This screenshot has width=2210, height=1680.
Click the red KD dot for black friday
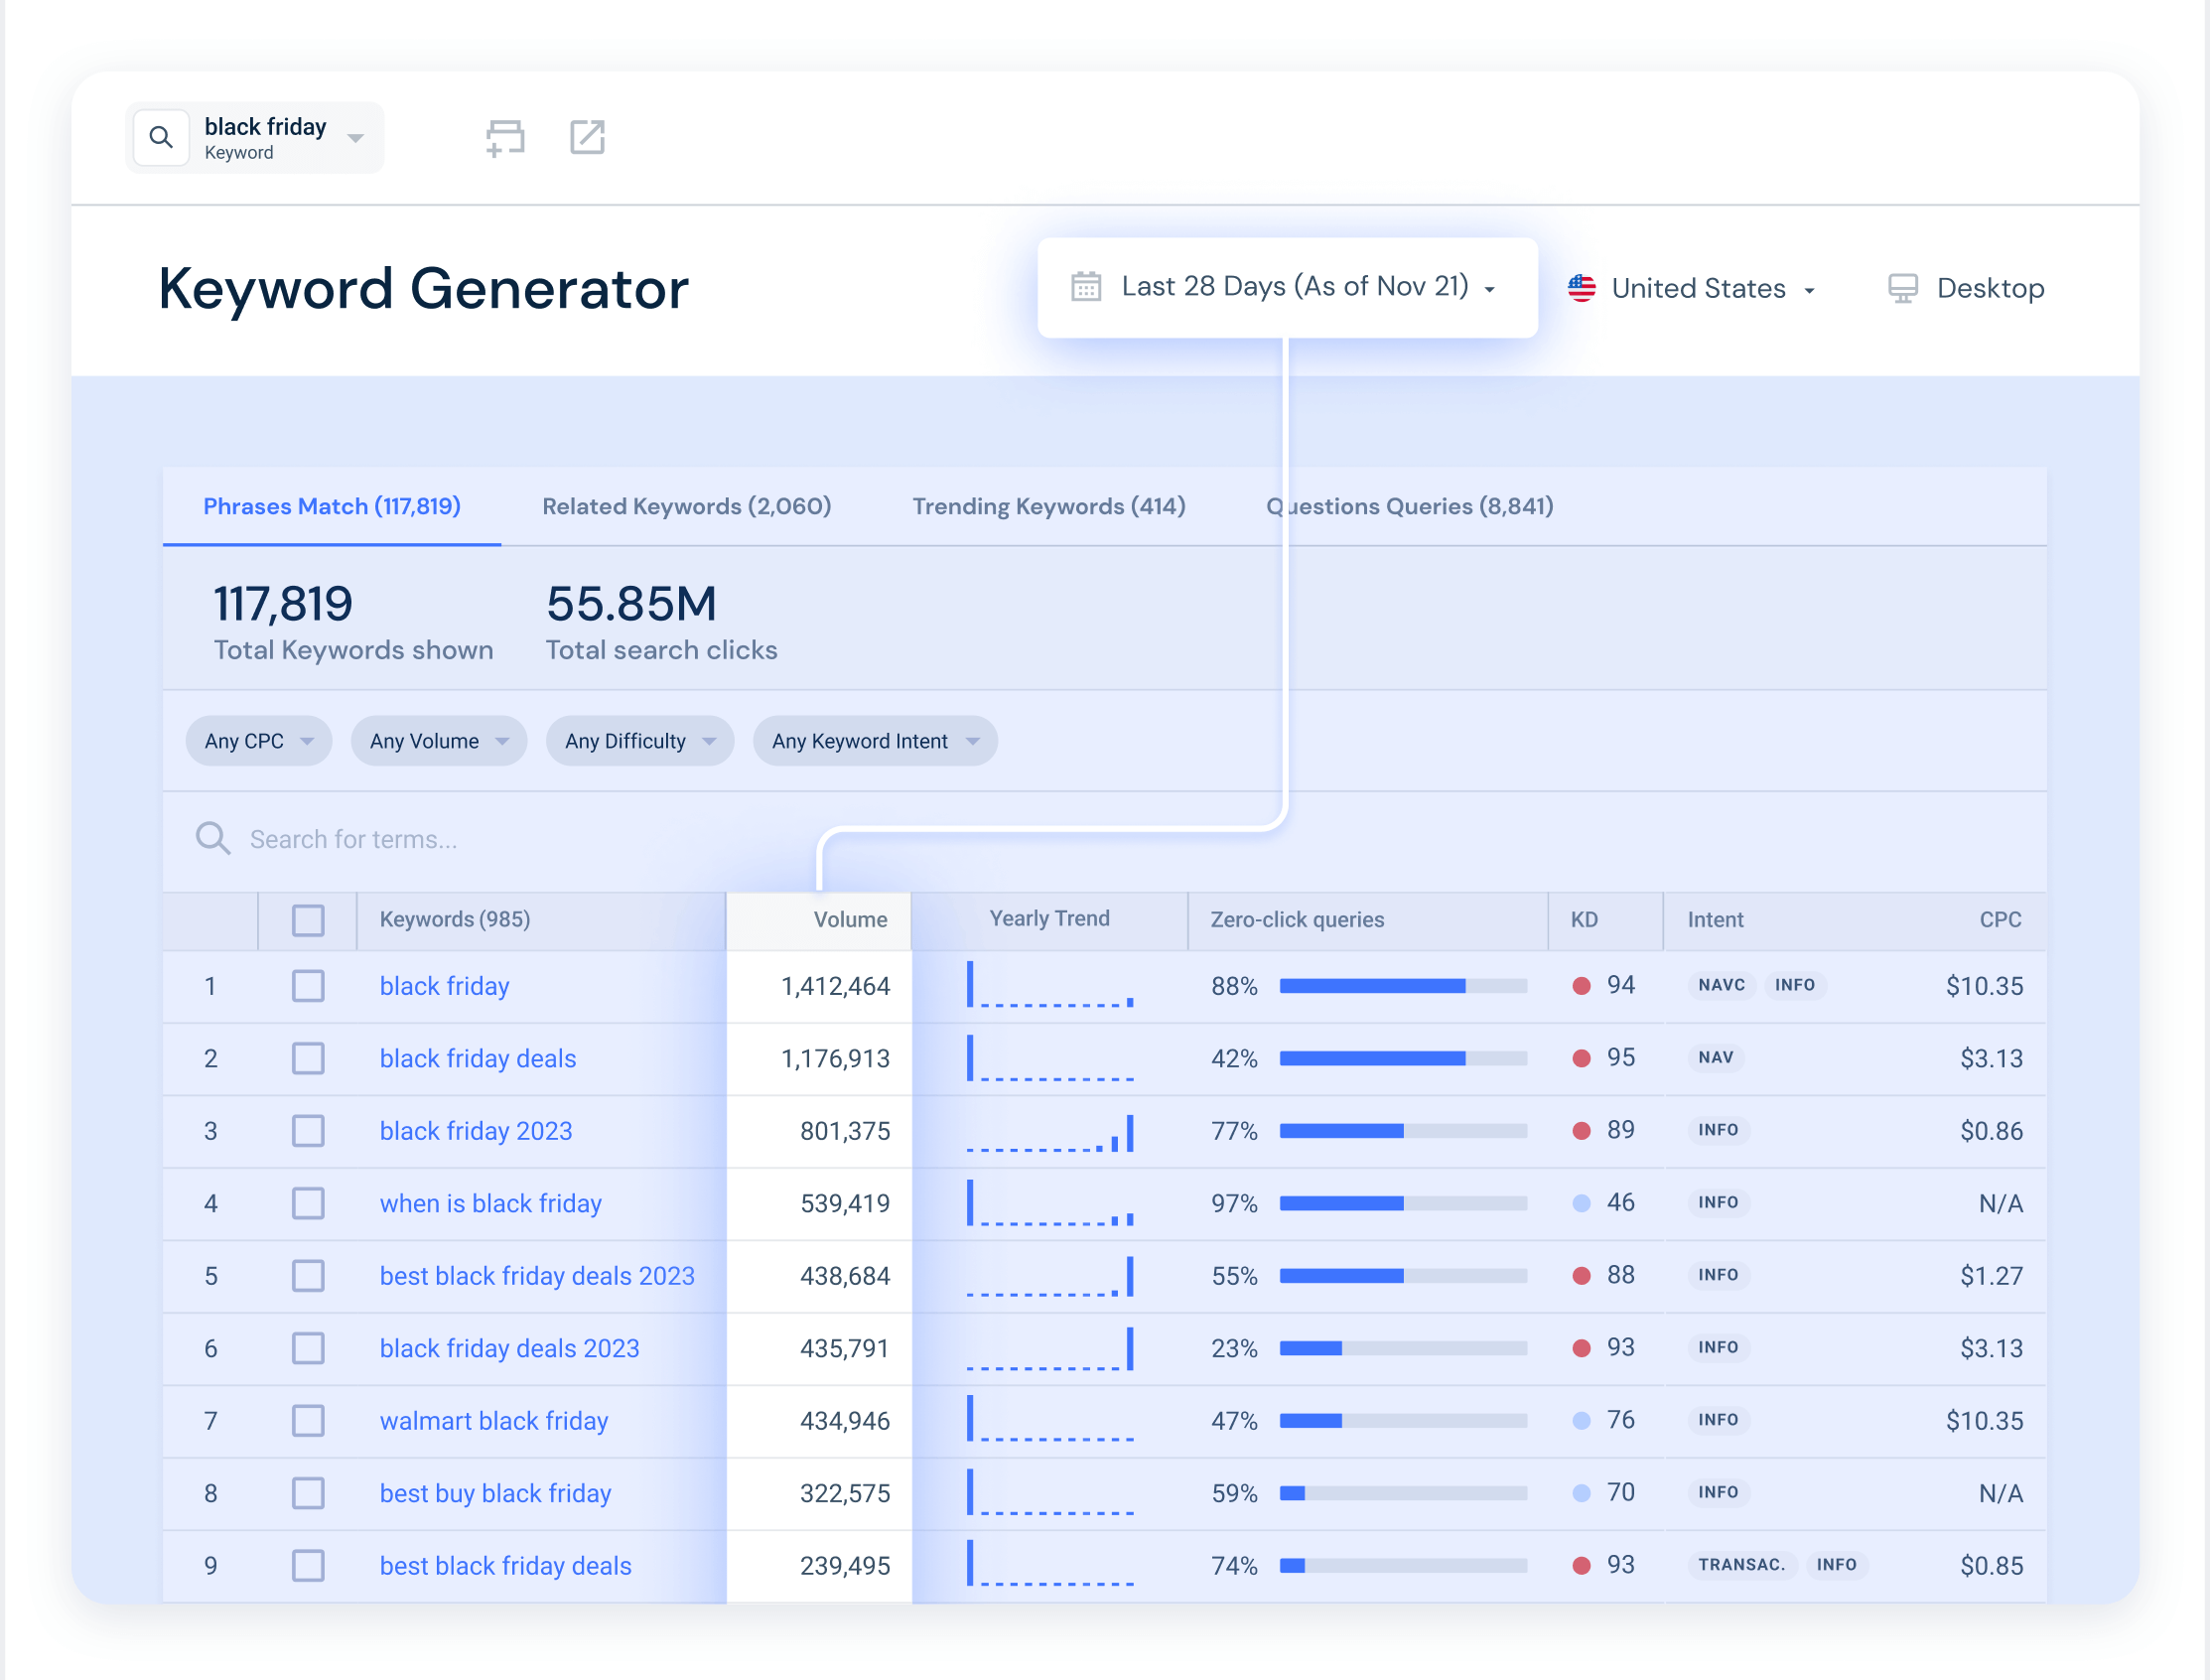coord(1581,986)
